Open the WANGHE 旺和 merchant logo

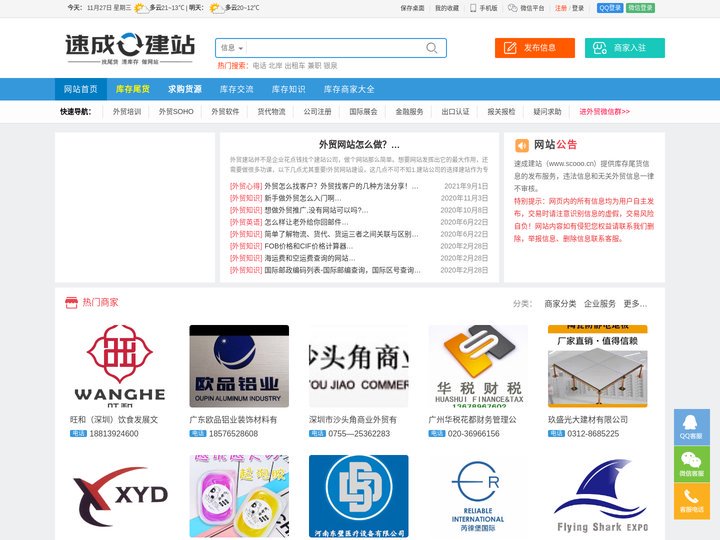pyautogui.click(x=120, y=366)
